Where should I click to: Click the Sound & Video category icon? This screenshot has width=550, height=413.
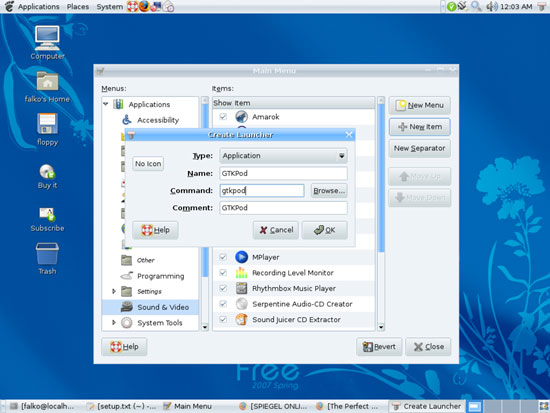point(127,307)
